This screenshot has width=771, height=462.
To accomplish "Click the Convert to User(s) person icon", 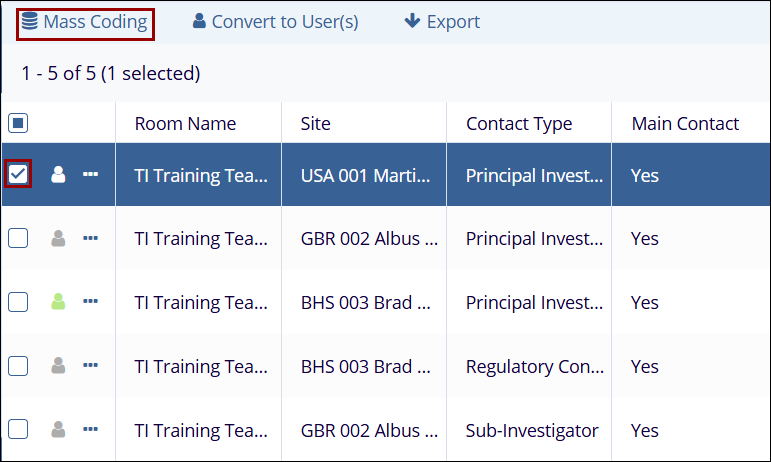I will tap(199, 22).
